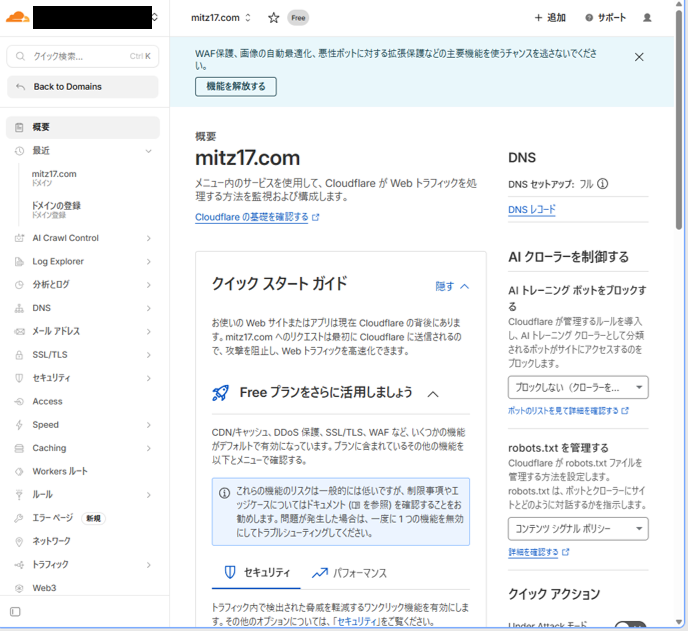Click the DNS setup info icon
688x631 pixels.
coord(603,184)
